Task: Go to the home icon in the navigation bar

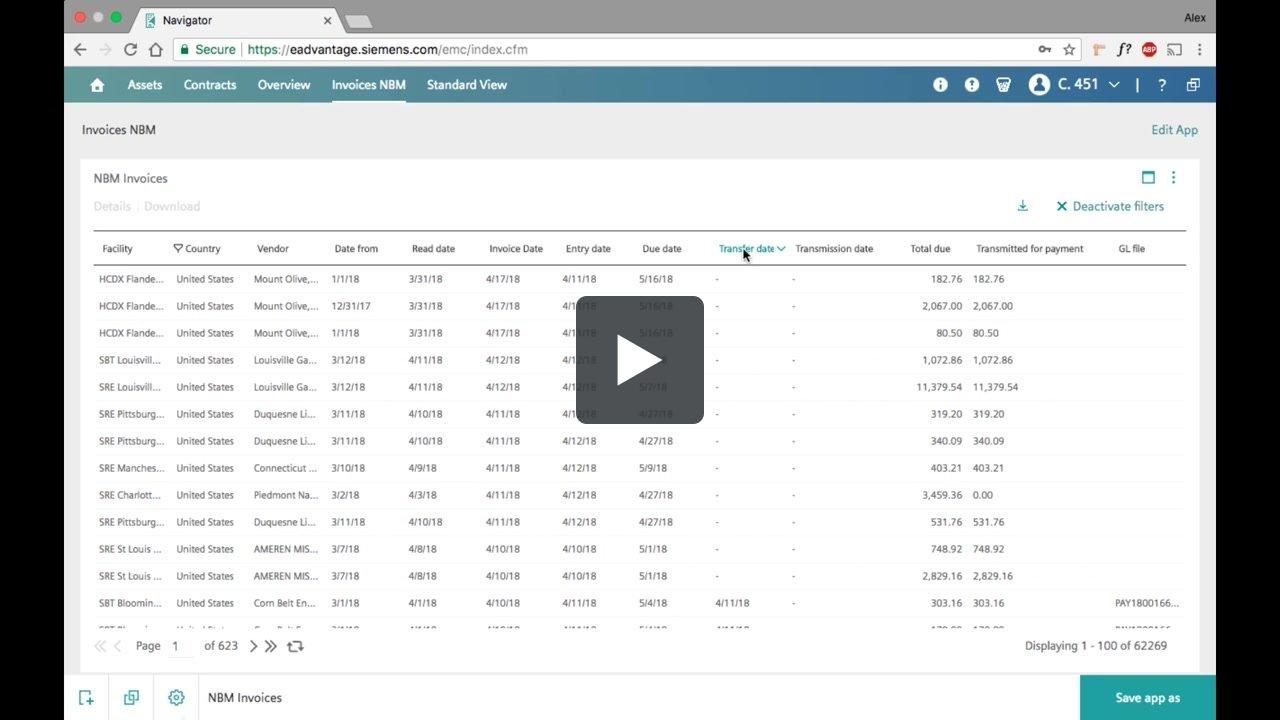Action: click(97, 85)
